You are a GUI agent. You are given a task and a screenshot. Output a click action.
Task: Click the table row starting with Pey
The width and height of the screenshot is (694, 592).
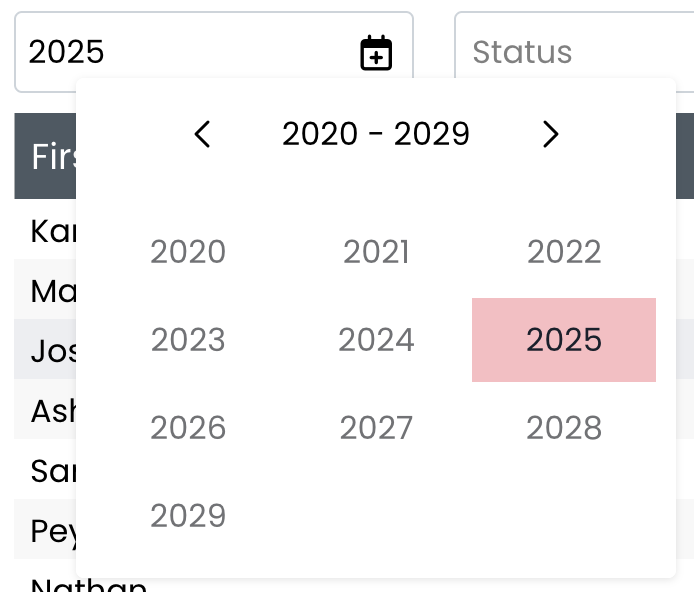tap(44, 531)
